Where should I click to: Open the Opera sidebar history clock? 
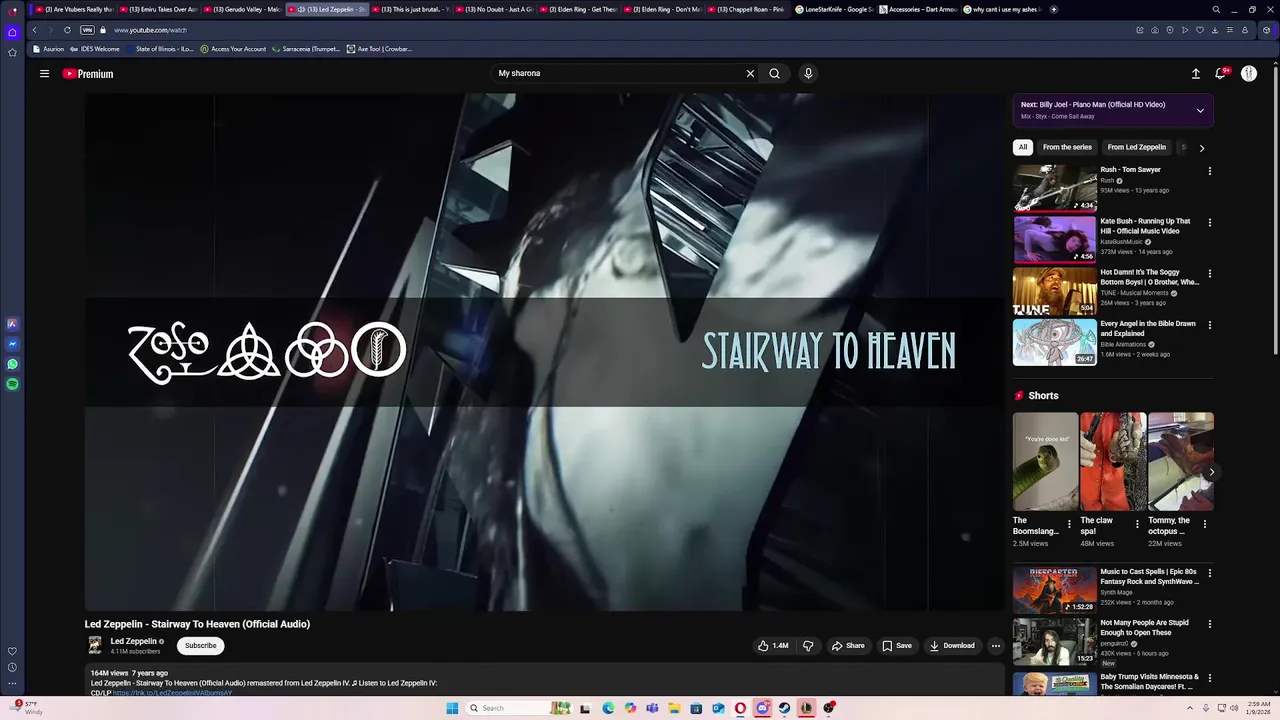pos(12,667)
